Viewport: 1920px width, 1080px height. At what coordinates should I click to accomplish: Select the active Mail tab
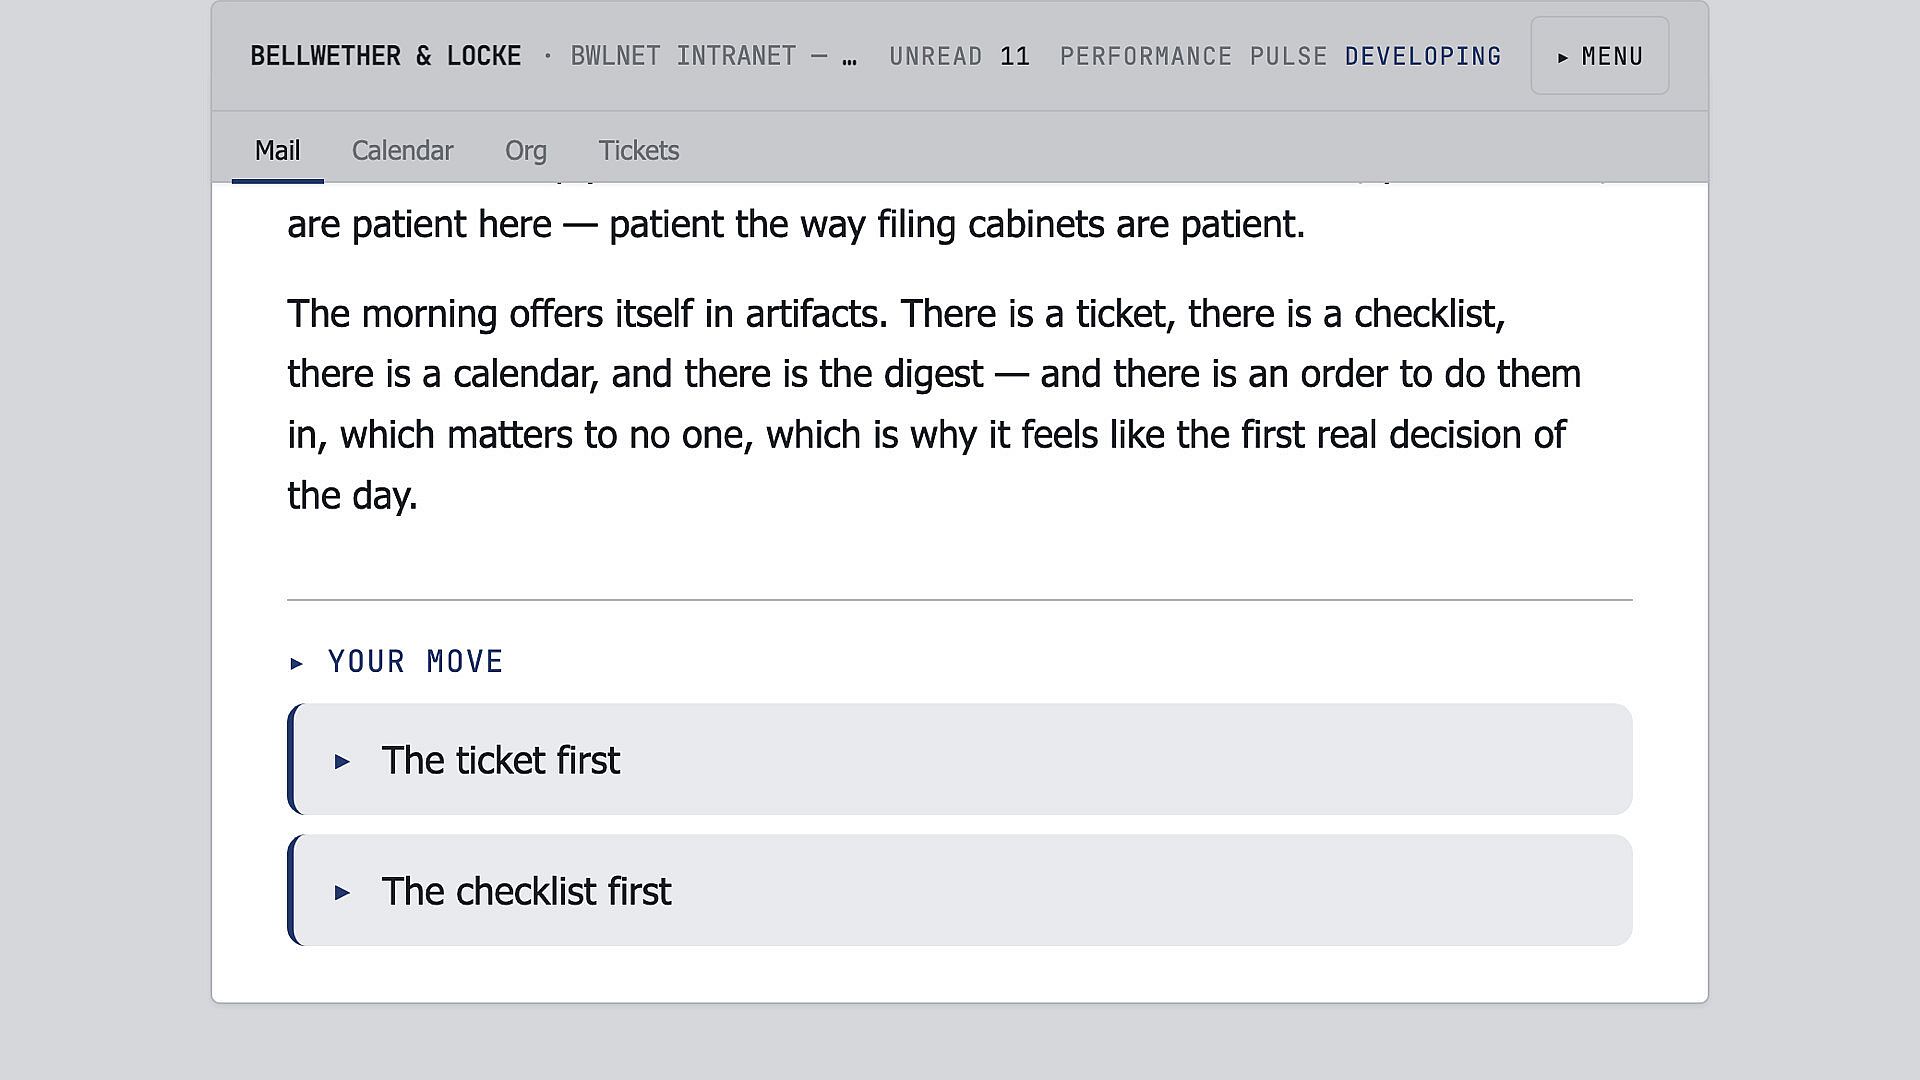point(277,150)
